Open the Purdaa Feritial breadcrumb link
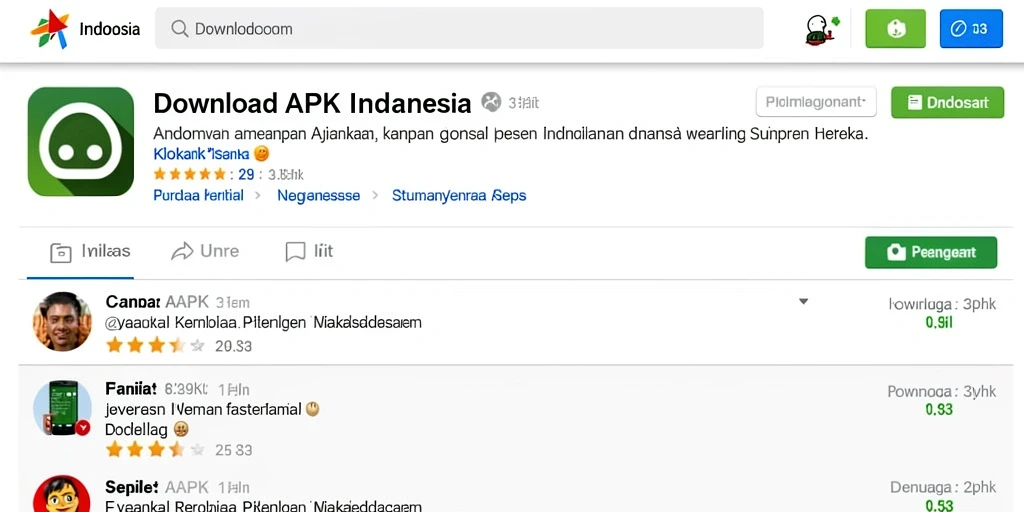The height and width of the screenshot is (512, 1024). pyautogui.click(x=198, y=195)
